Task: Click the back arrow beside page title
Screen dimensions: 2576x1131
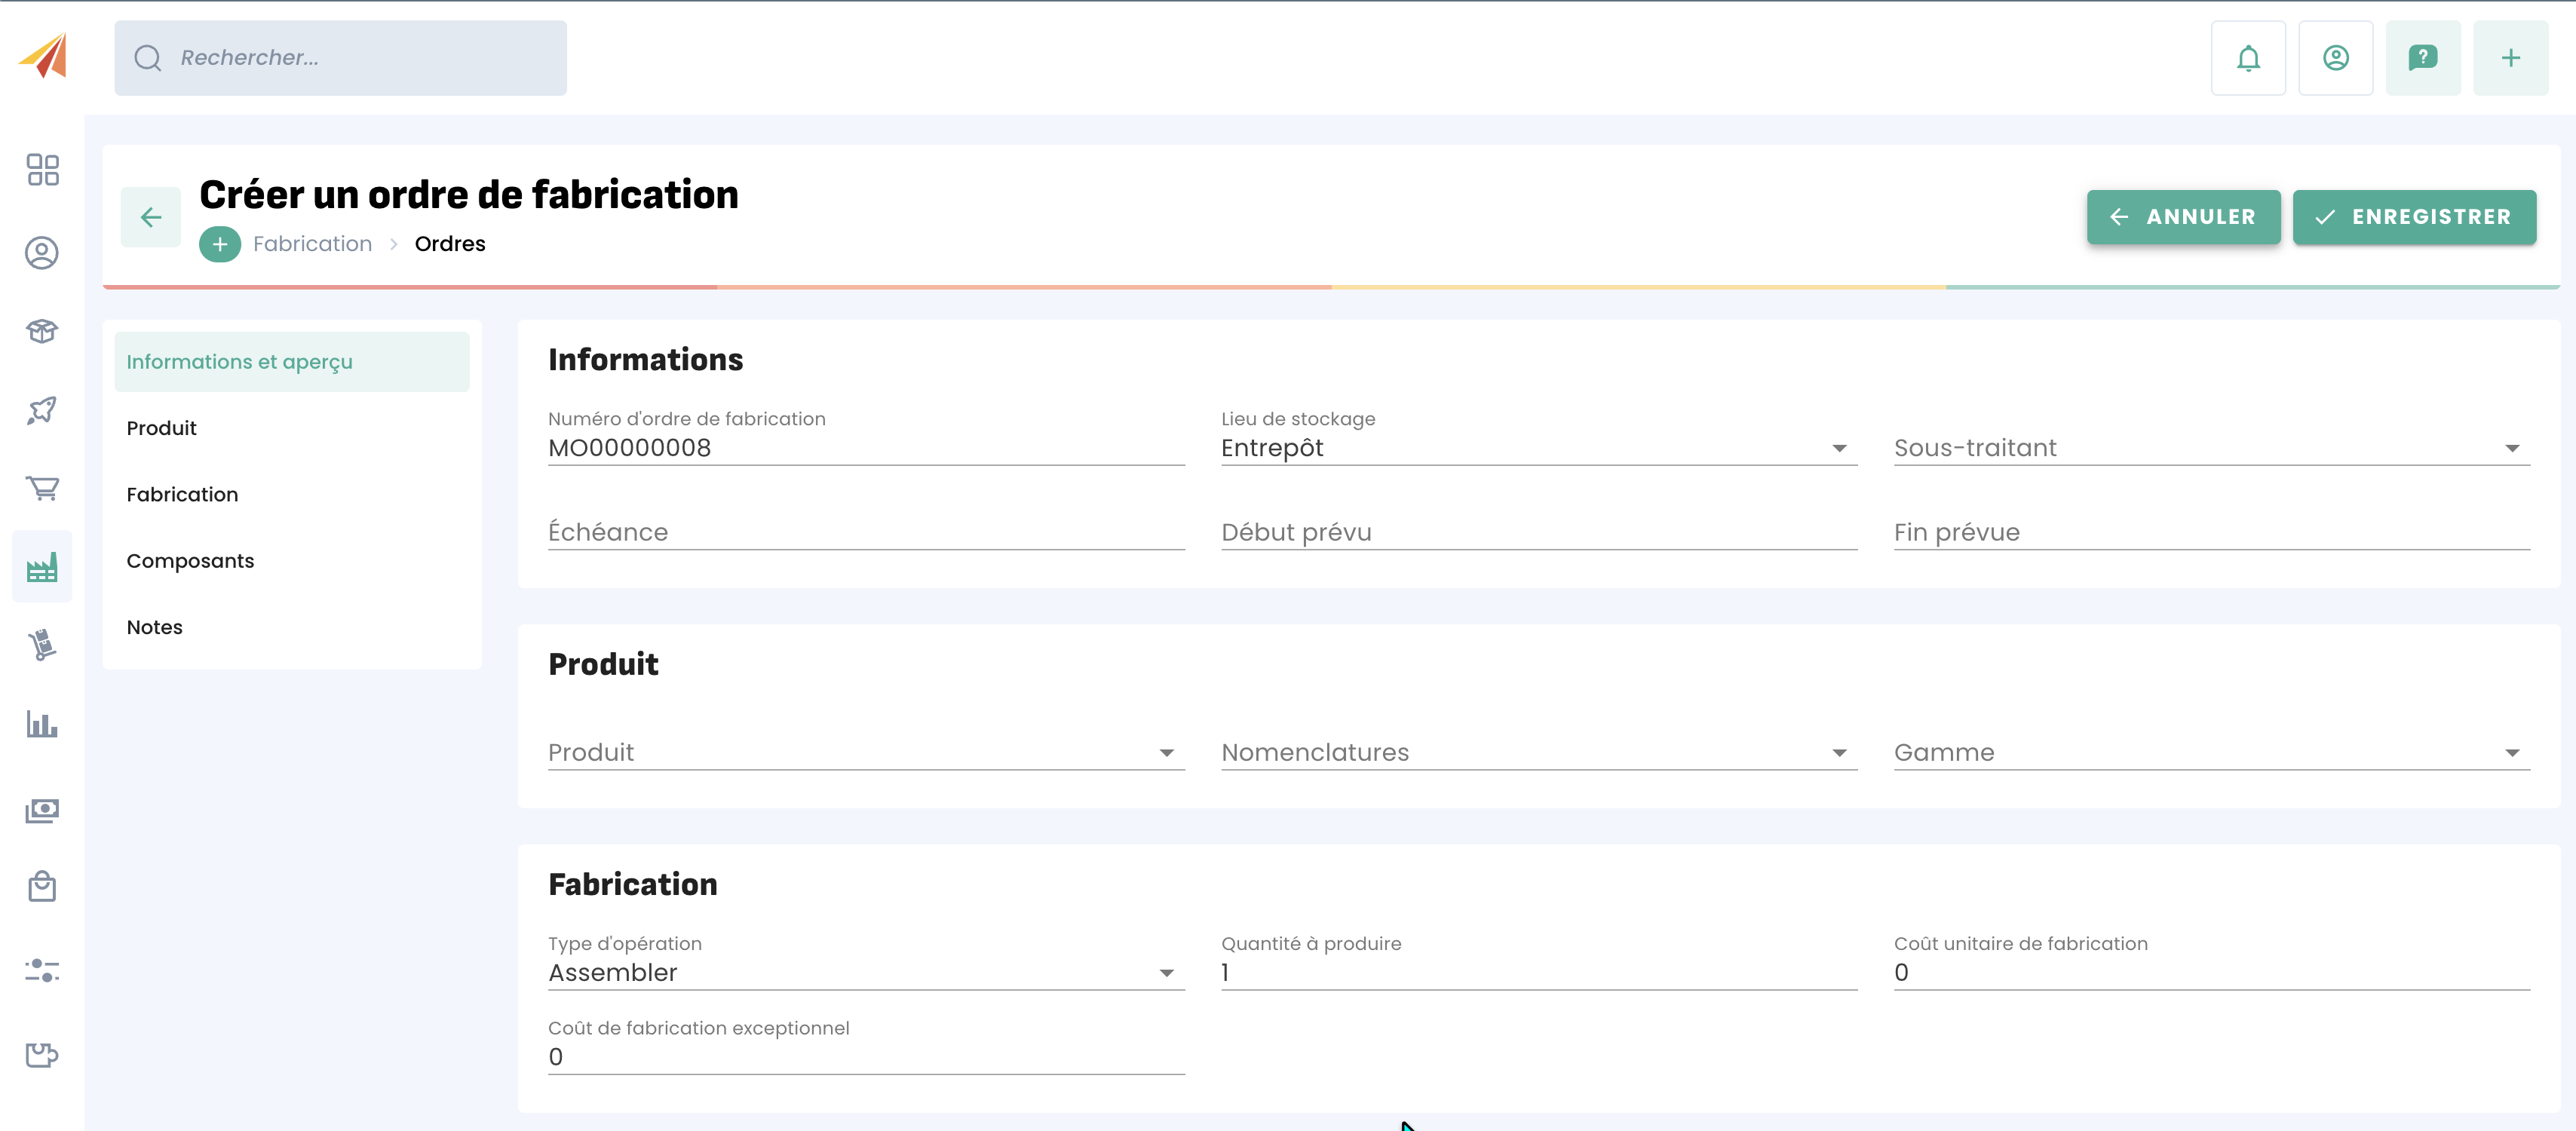Action: tap(151, 217)
